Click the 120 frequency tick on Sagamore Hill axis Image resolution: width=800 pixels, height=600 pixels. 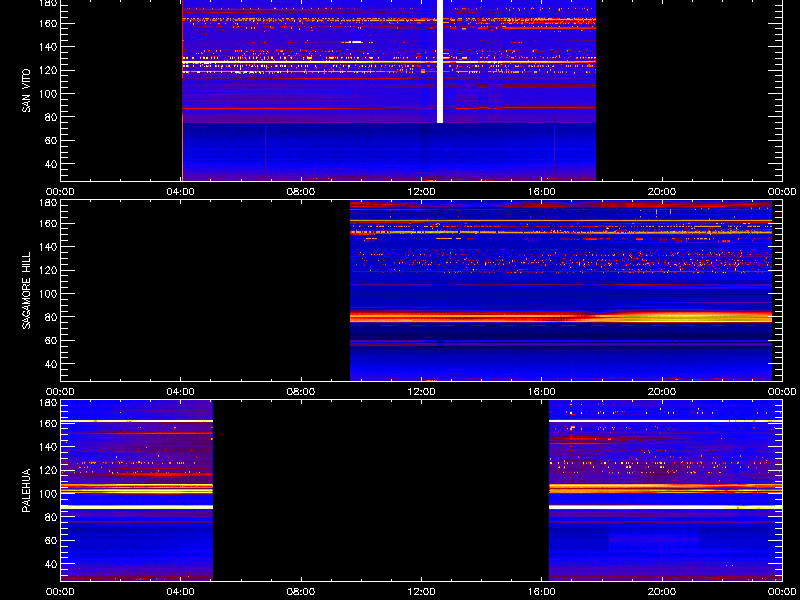(x=49, y=270)
